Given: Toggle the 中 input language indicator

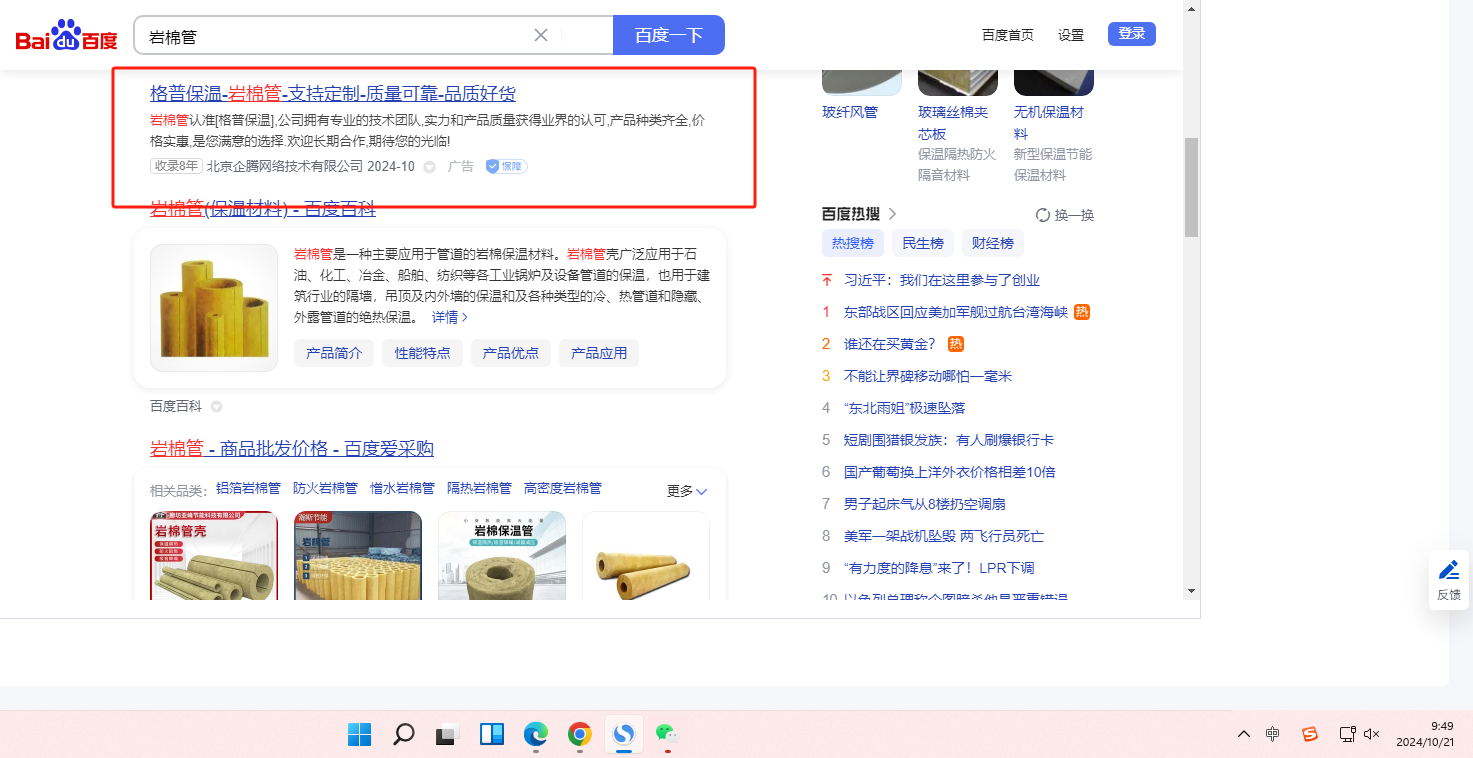Looking at the screenshot, I should (1272, 734).
